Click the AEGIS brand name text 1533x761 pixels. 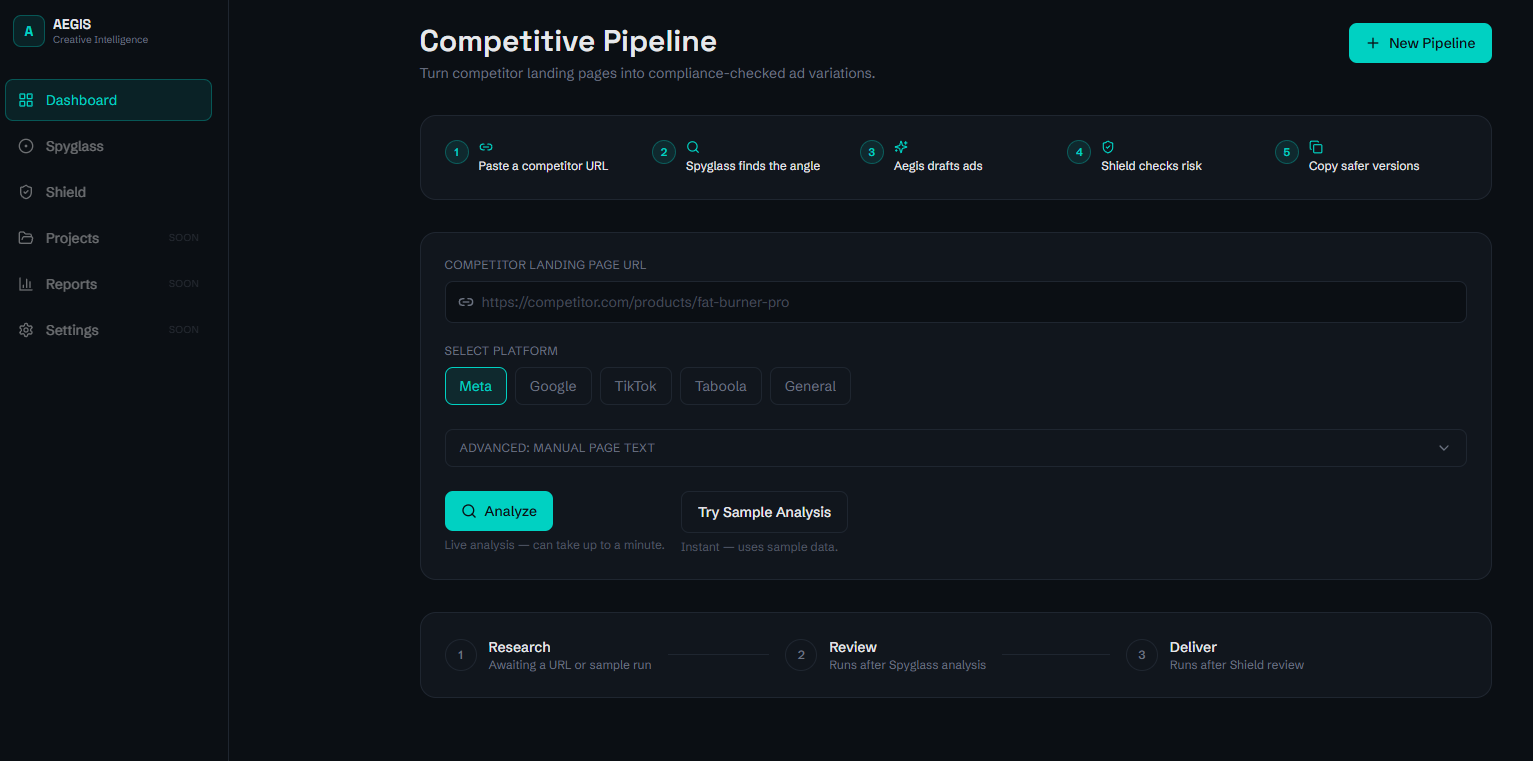72,24
